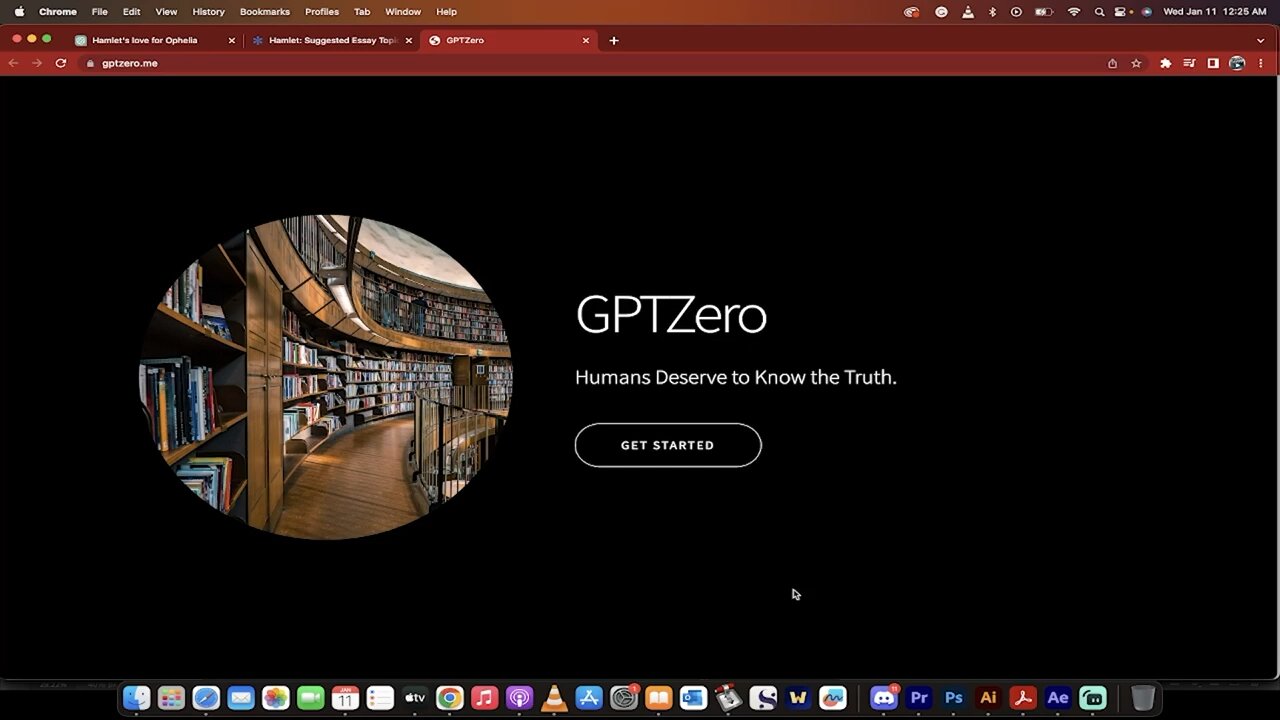This screenshot has height=720, width=1280.
Task: Open App Store from the dock
Action: point(589,698)
